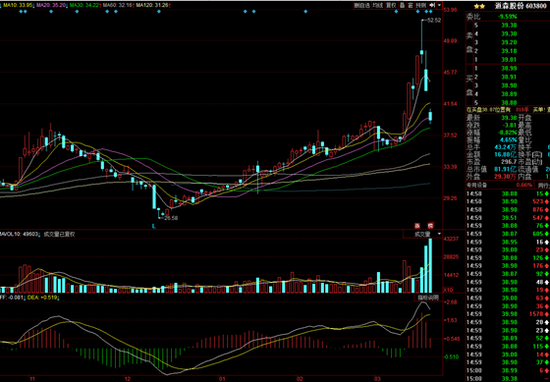550x382 pixels.
Task: Click the 指标说明 indicator explanation button
Action: [x=428, y=298]
